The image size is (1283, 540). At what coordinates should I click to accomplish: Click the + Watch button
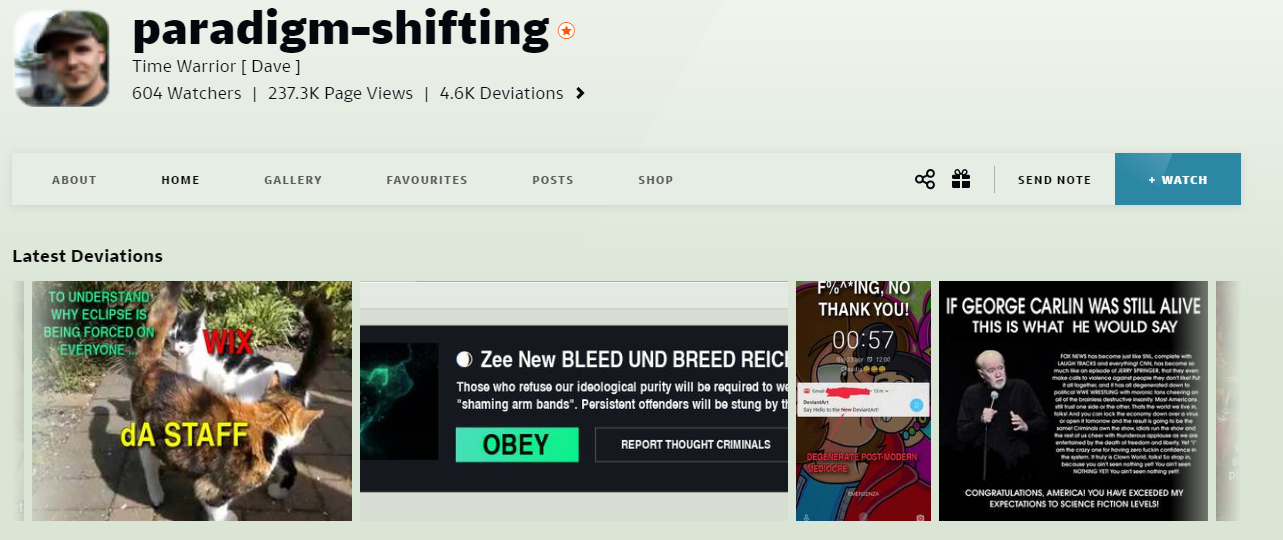pyautogui.click(x=1178, y=179)
